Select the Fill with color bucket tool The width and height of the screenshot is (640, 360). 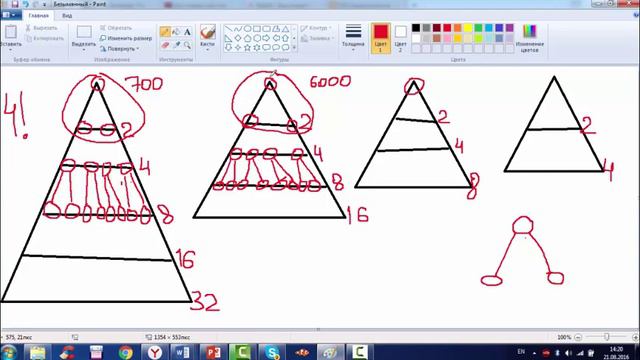coord(176,32)
